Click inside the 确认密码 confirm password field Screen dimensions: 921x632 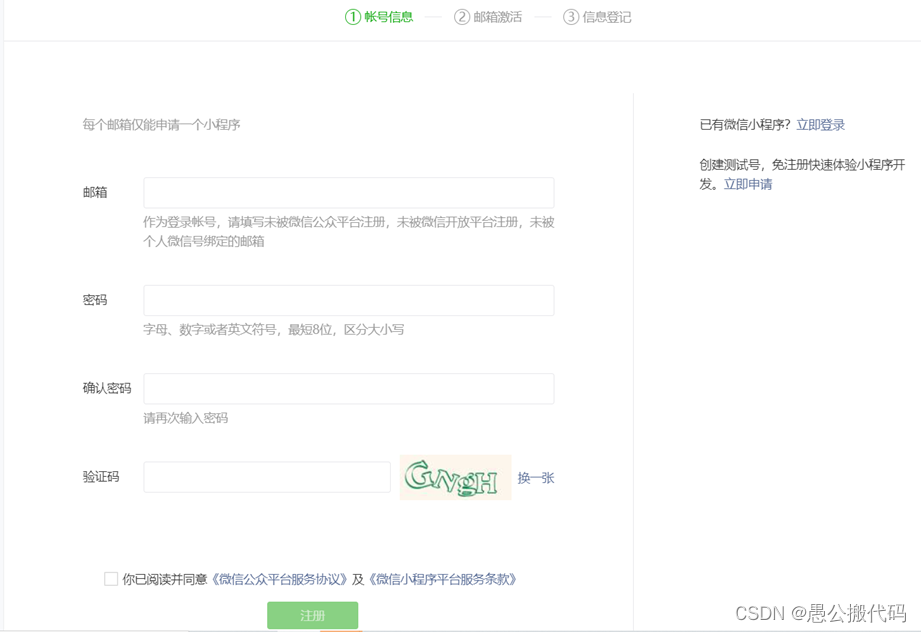tap(348, 388)
